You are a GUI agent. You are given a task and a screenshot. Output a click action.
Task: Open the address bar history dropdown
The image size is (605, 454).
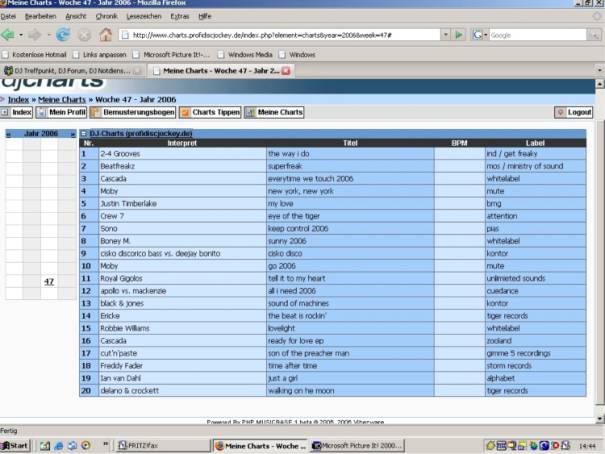(x=445, y=35)
